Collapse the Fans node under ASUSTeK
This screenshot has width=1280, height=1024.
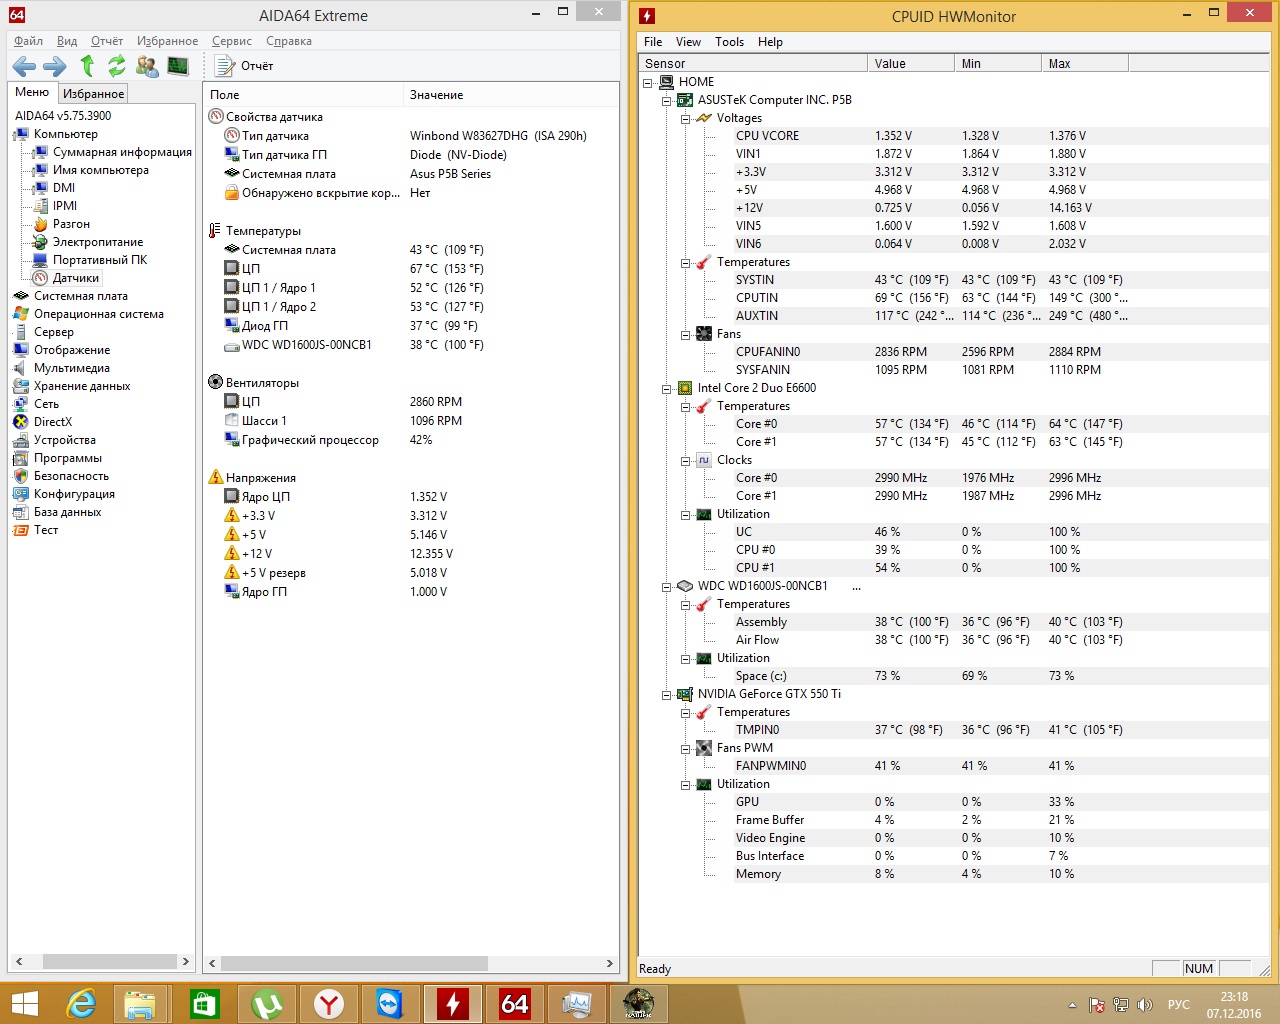[x=686, y=334]
